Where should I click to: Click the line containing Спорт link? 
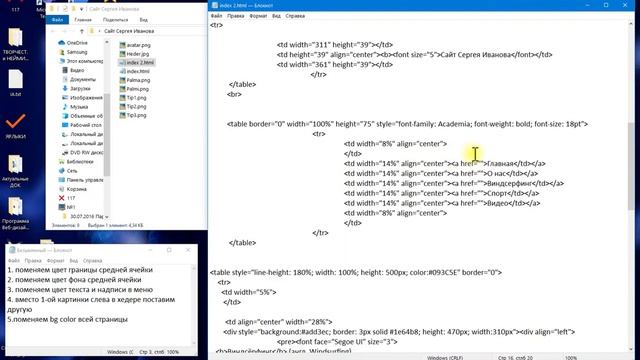pyautogui.click(x=441, y=193)
